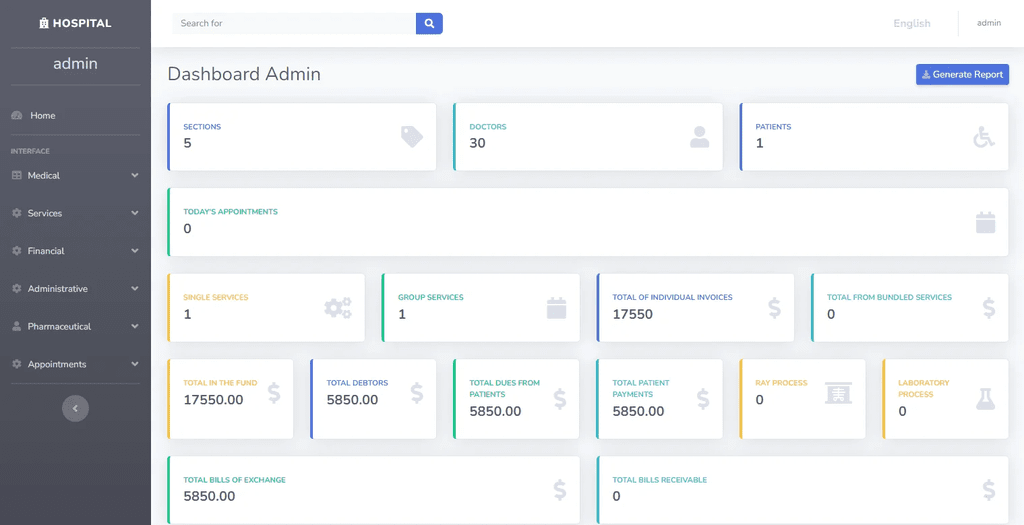Click the Doctors person icon
Image resolution: width=1024 pixels, height=525 pixels.
(699, 136)
